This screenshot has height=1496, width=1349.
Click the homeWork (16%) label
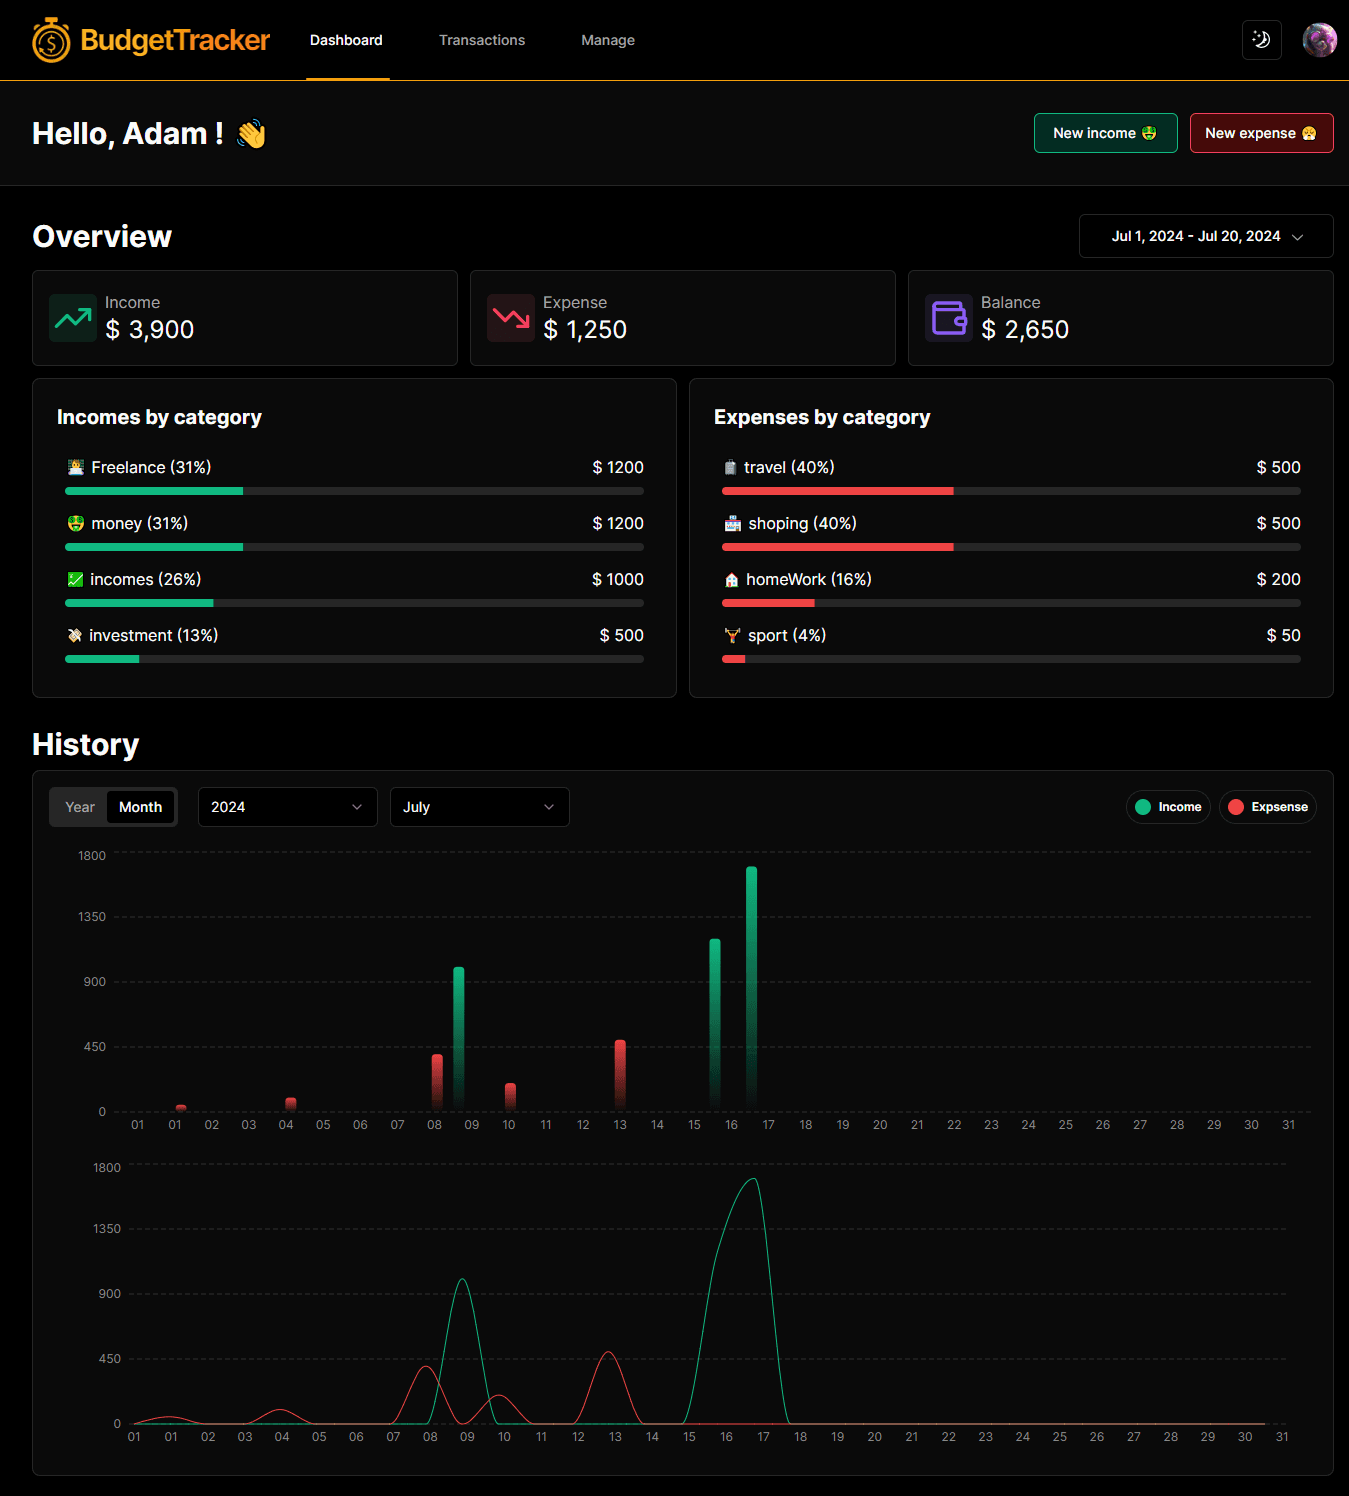809,579
